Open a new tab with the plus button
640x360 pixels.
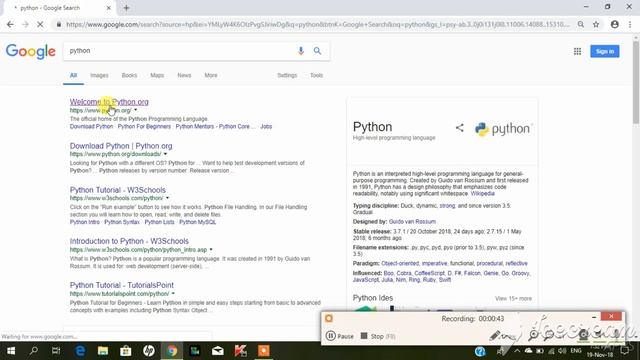click(x=126, y=8)
